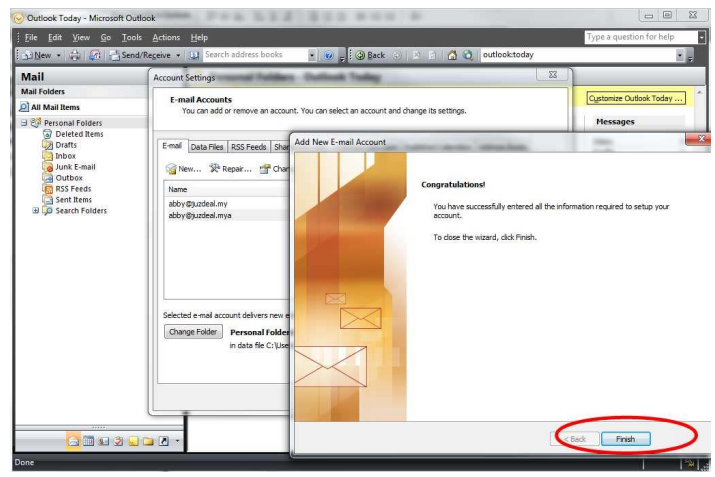This screenshot has width=715, height=477.
Task: Open the Help menu
Action: [x=199, y=37]
